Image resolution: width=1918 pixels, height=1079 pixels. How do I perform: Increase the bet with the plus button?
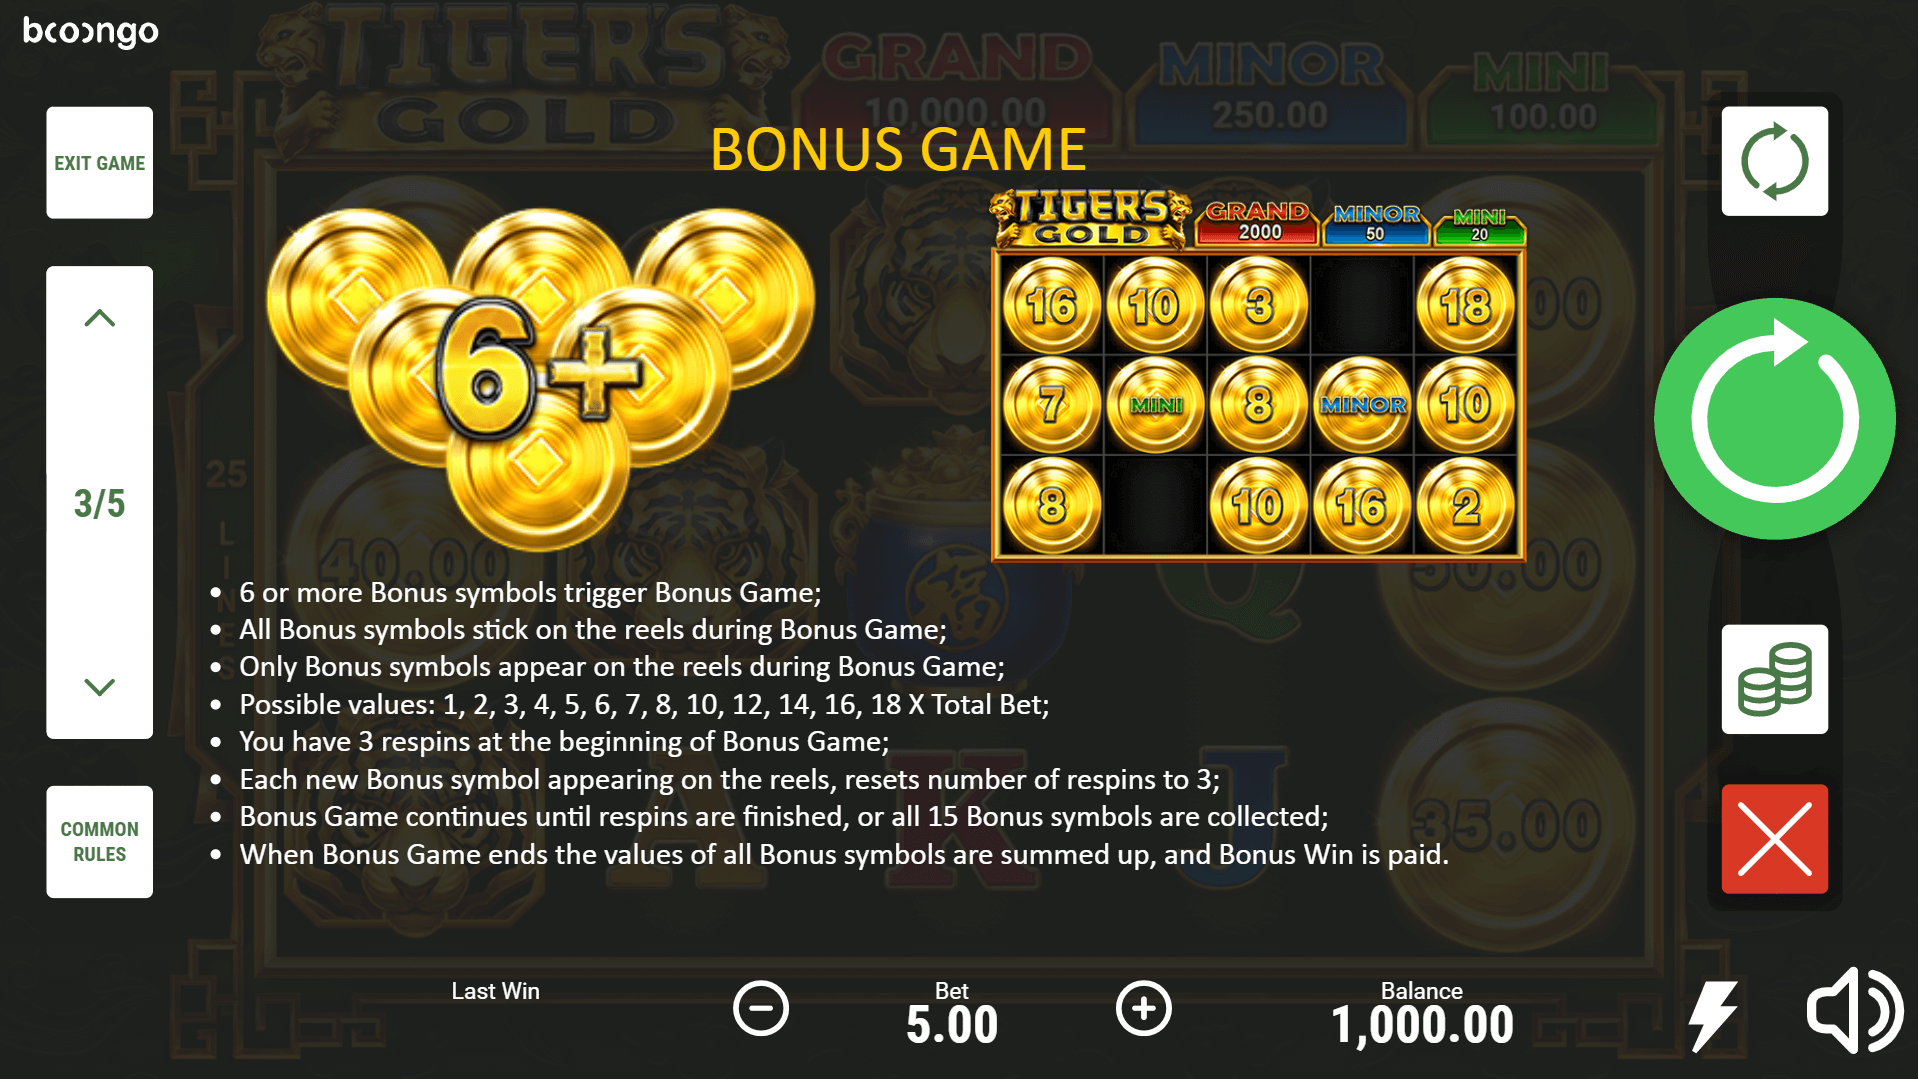coord(1143,1008)
